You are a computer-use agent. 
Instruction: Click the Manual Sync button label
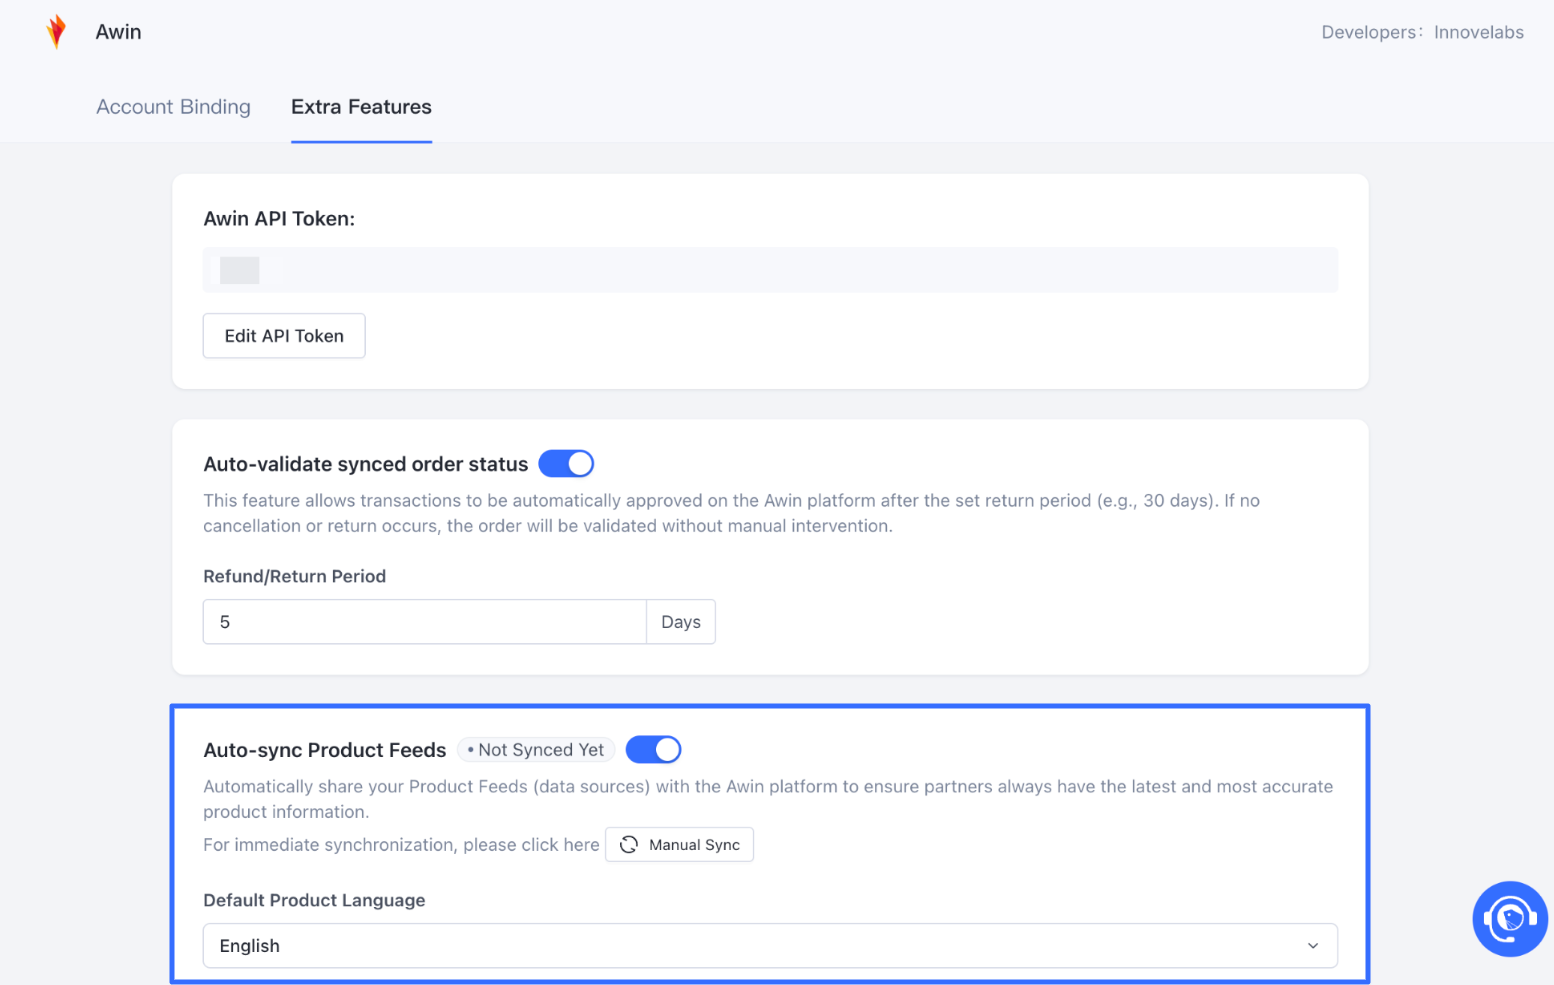tap(694, 845)
